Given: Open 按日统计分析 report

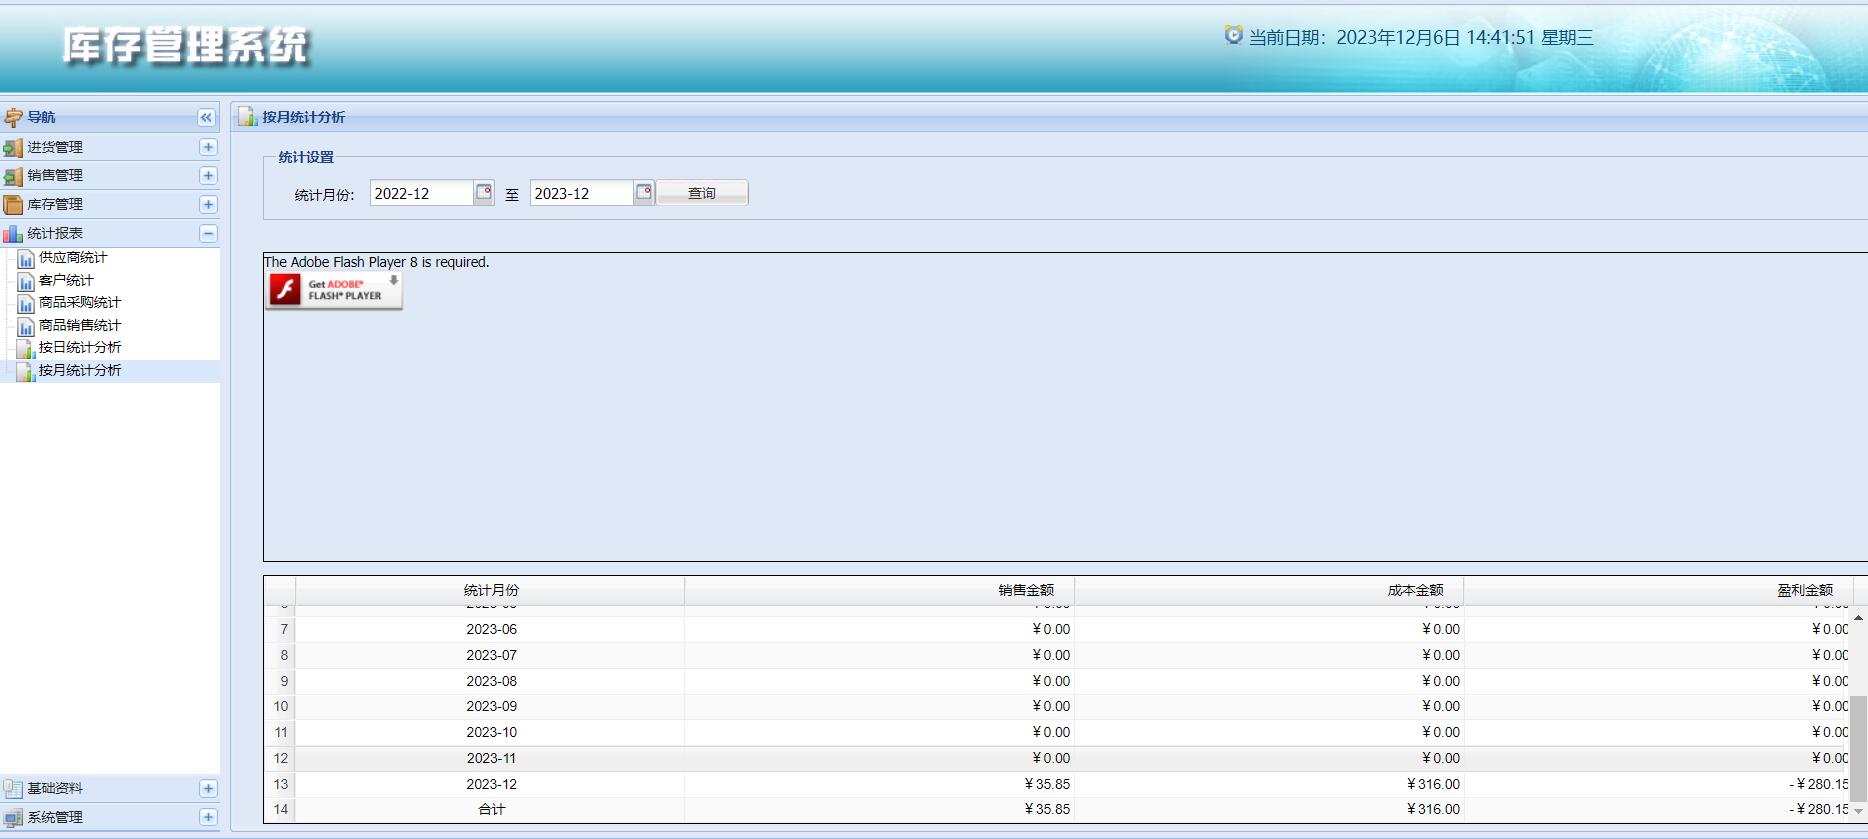Looking at the screenshot, I should coord(80,347).
